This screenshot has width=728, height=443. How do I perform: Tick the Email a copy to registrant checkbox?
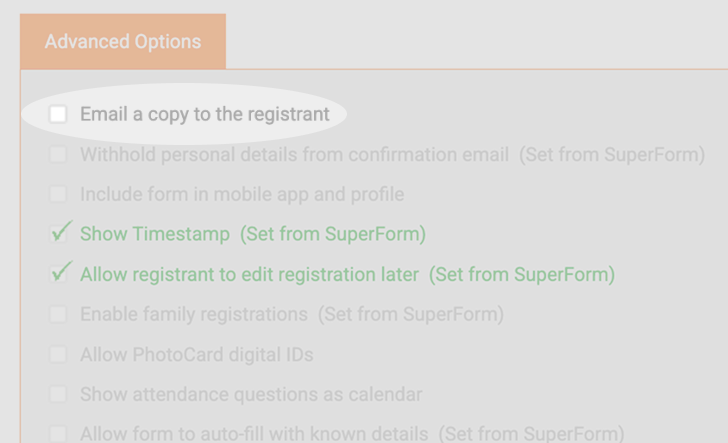coord(58,114)
